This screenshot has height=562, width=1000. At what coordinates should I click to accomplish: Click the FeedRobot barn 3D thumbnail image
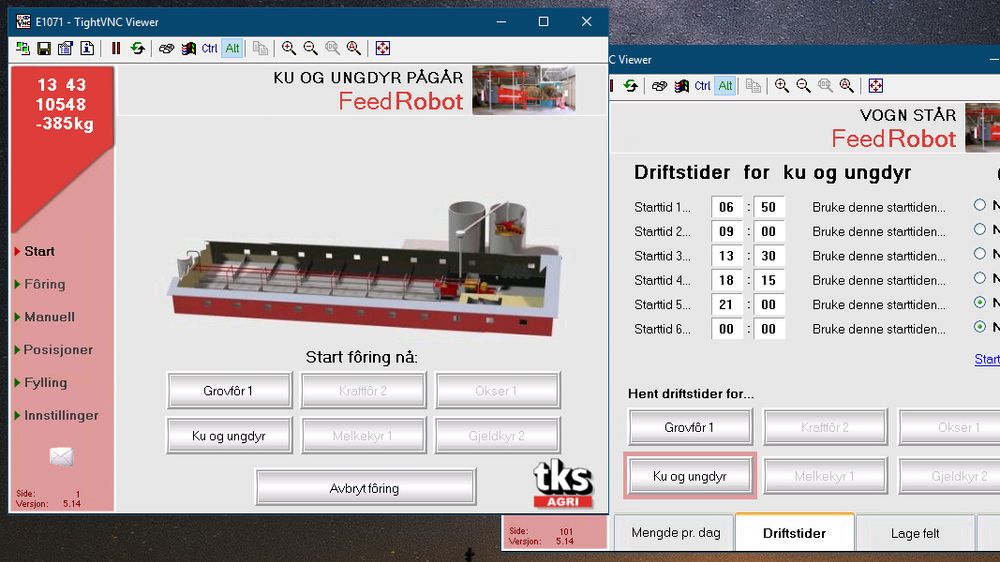tap(364, 268)
